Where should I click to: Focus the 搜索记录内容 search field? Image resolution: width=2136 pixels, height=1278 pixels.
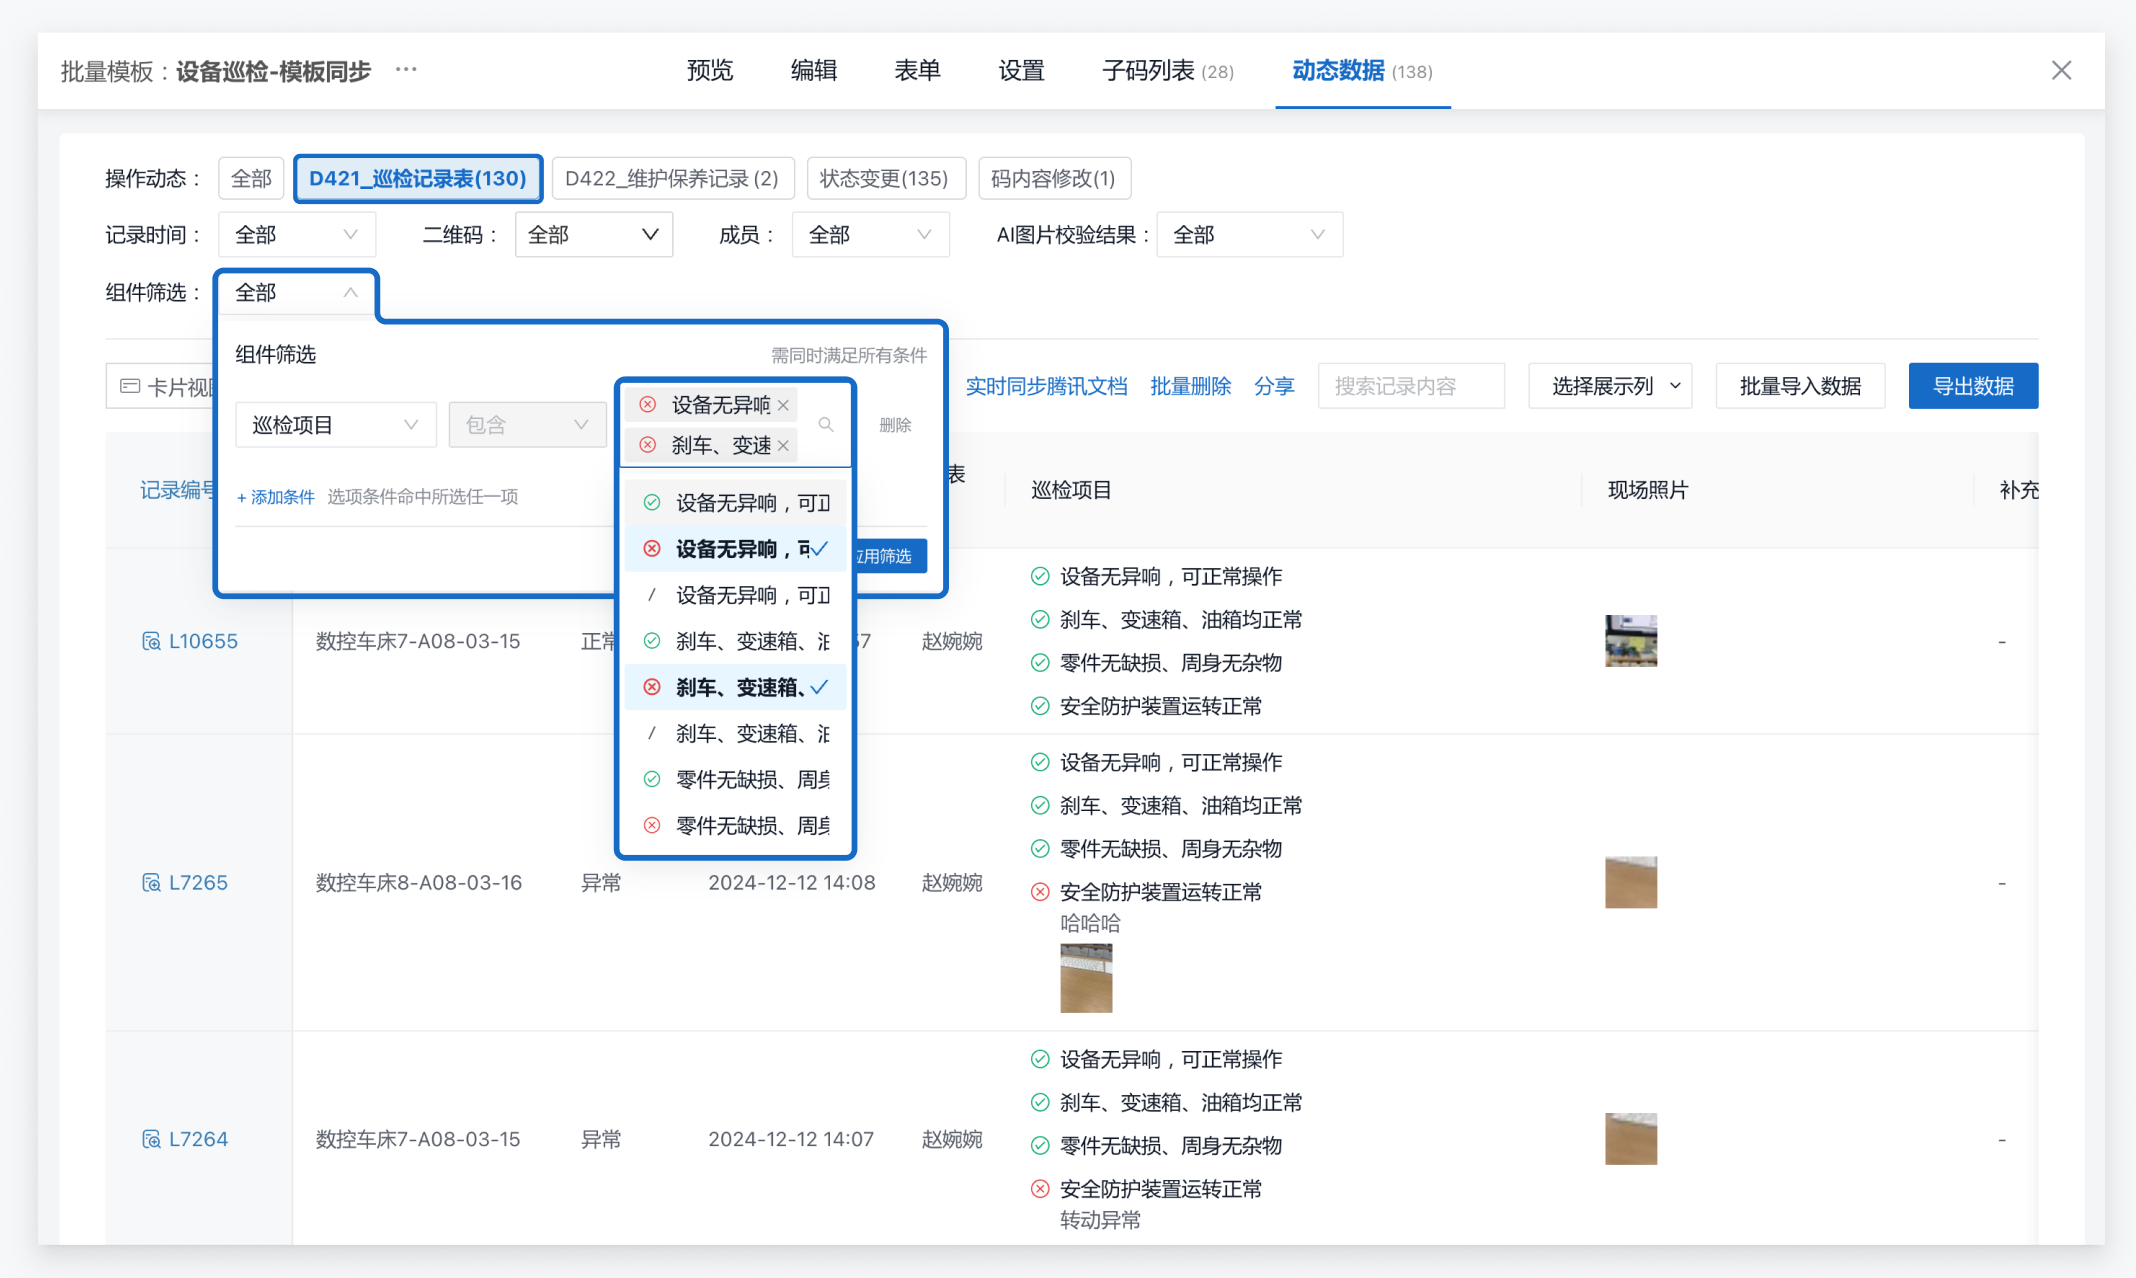click(x=1411, y=386)
